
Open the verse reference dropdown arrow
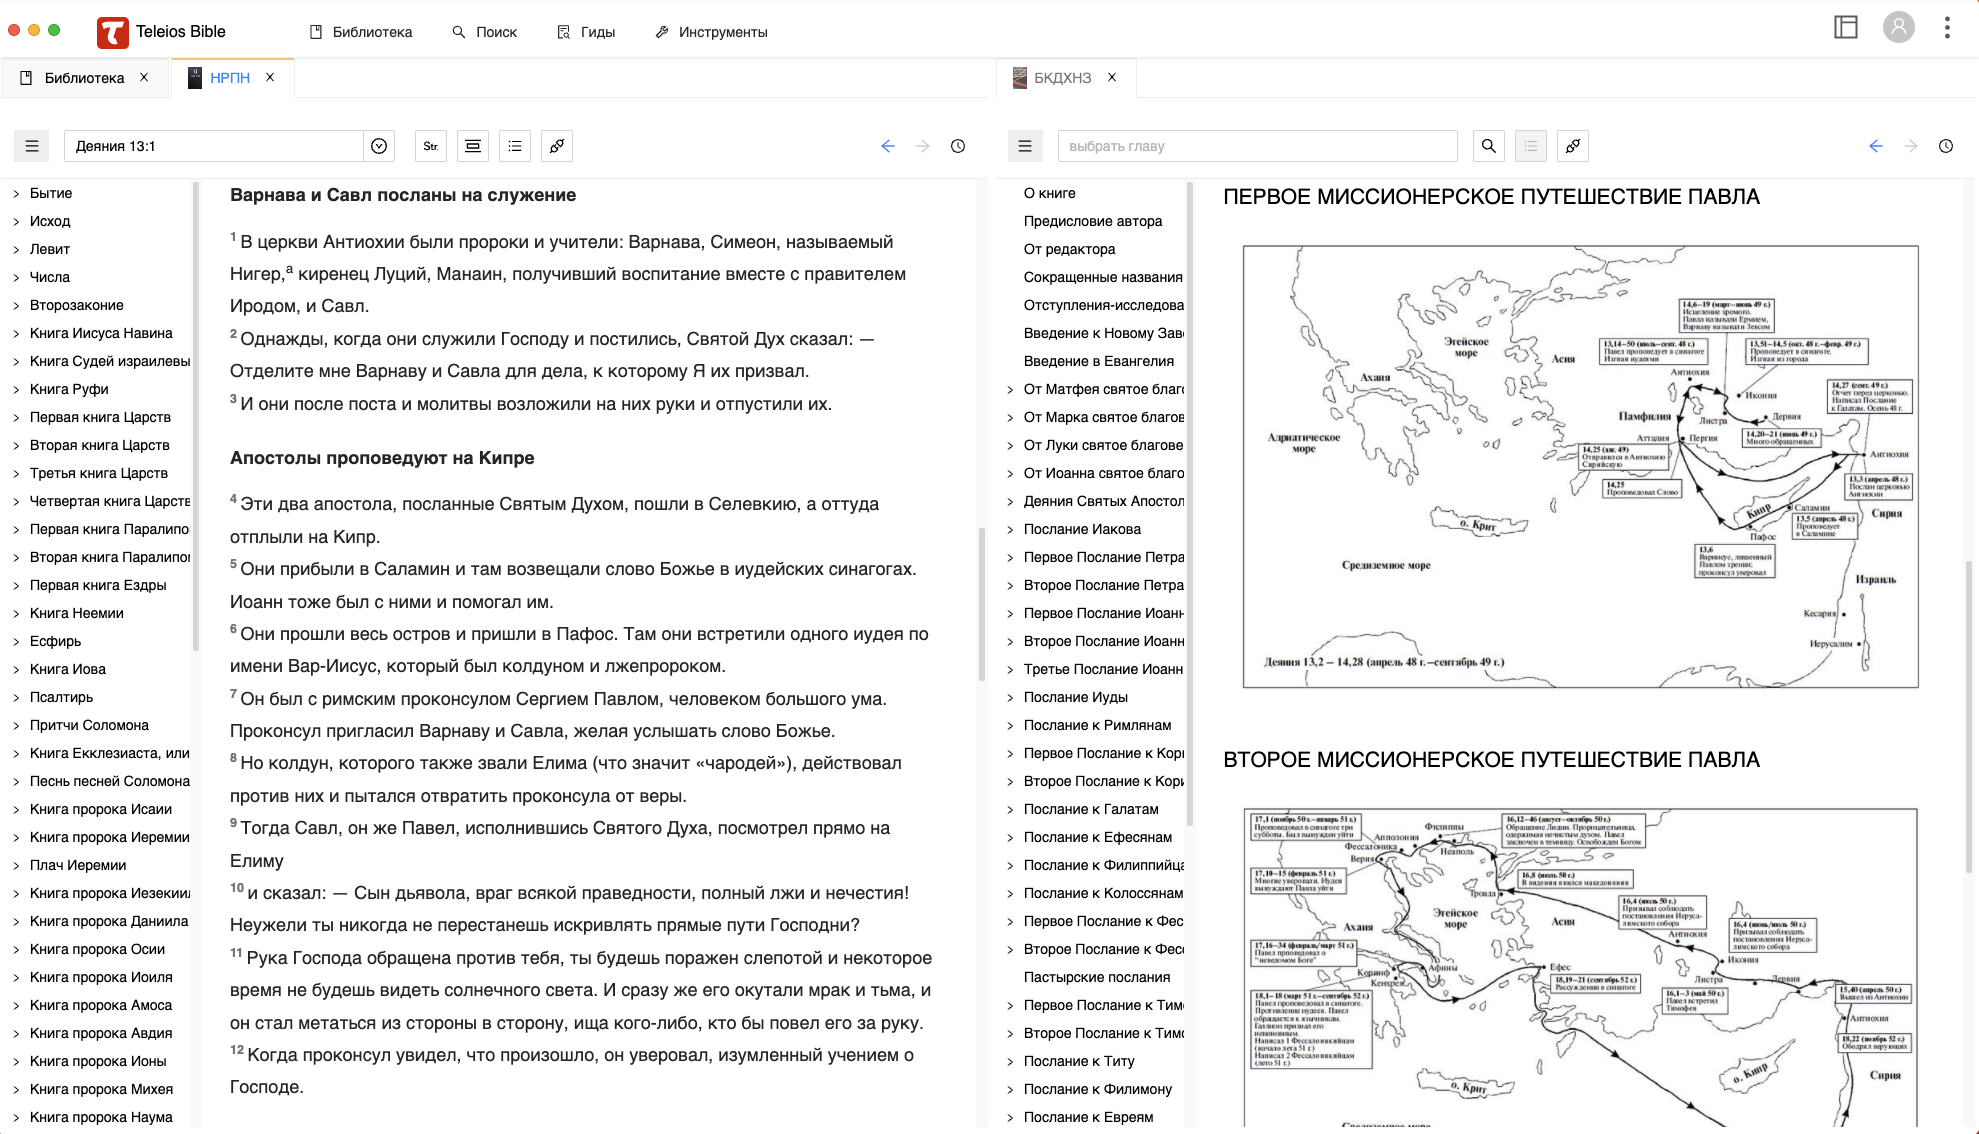[379, 146]
